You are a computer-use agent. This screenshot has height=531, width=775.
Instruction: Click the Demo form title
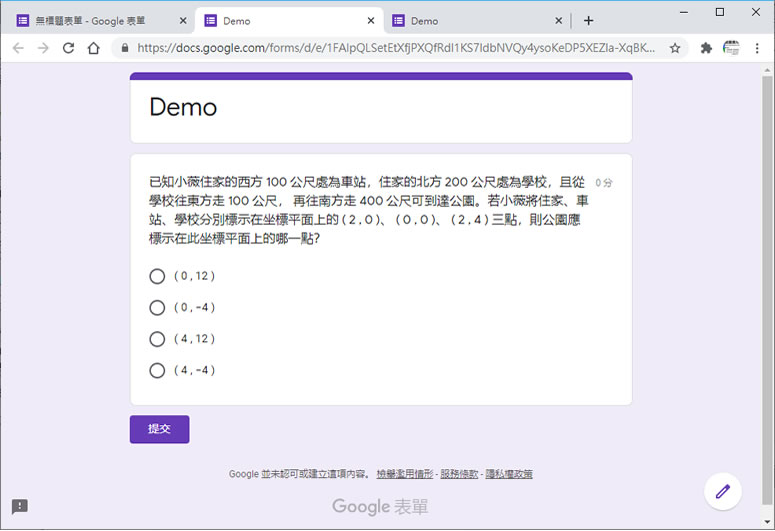click(183, 107)
